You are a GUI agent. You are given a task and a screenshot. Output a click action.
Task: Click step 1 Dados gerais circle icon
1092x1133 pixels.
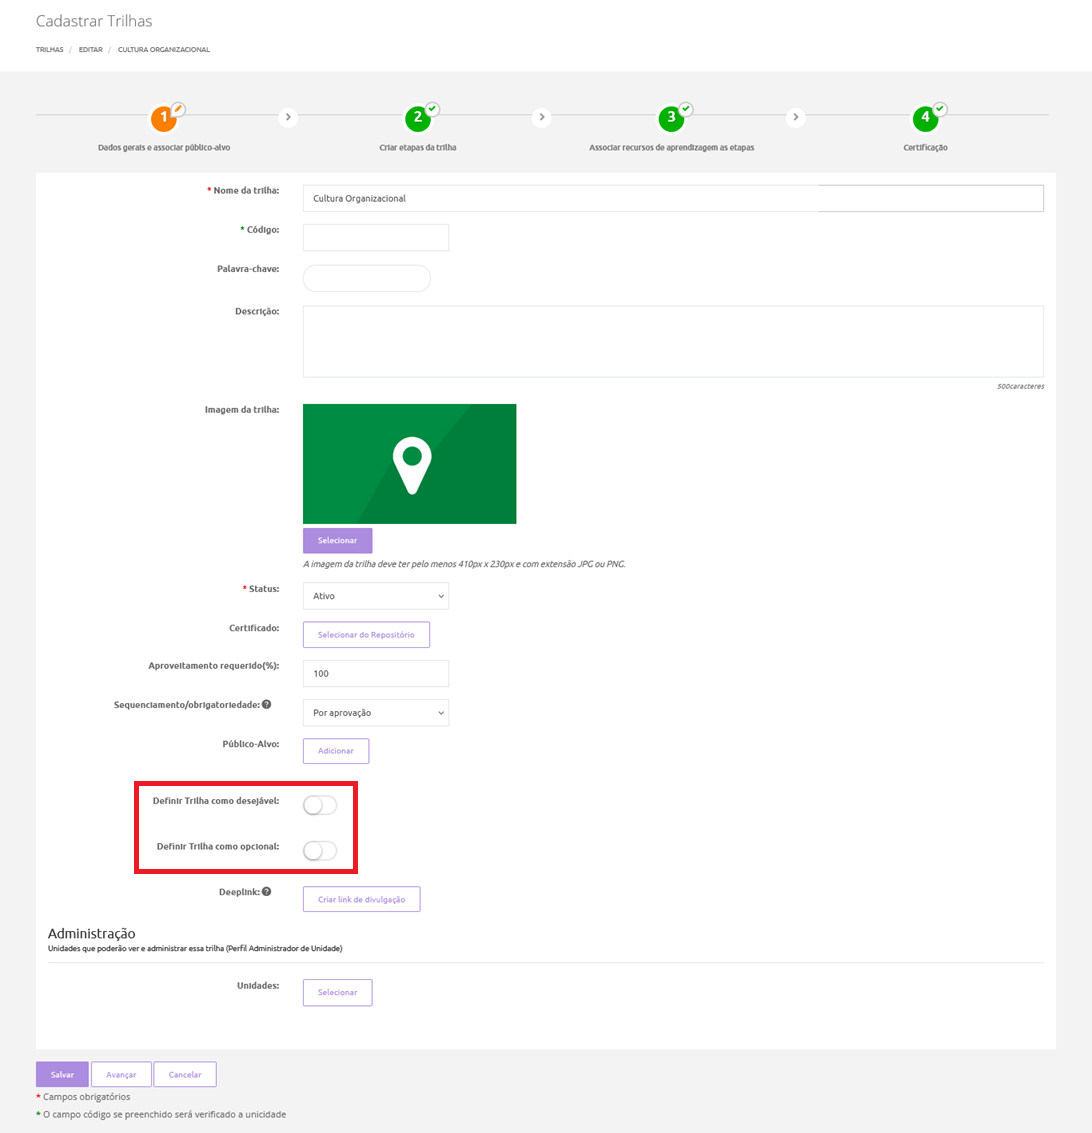[164, 118]
